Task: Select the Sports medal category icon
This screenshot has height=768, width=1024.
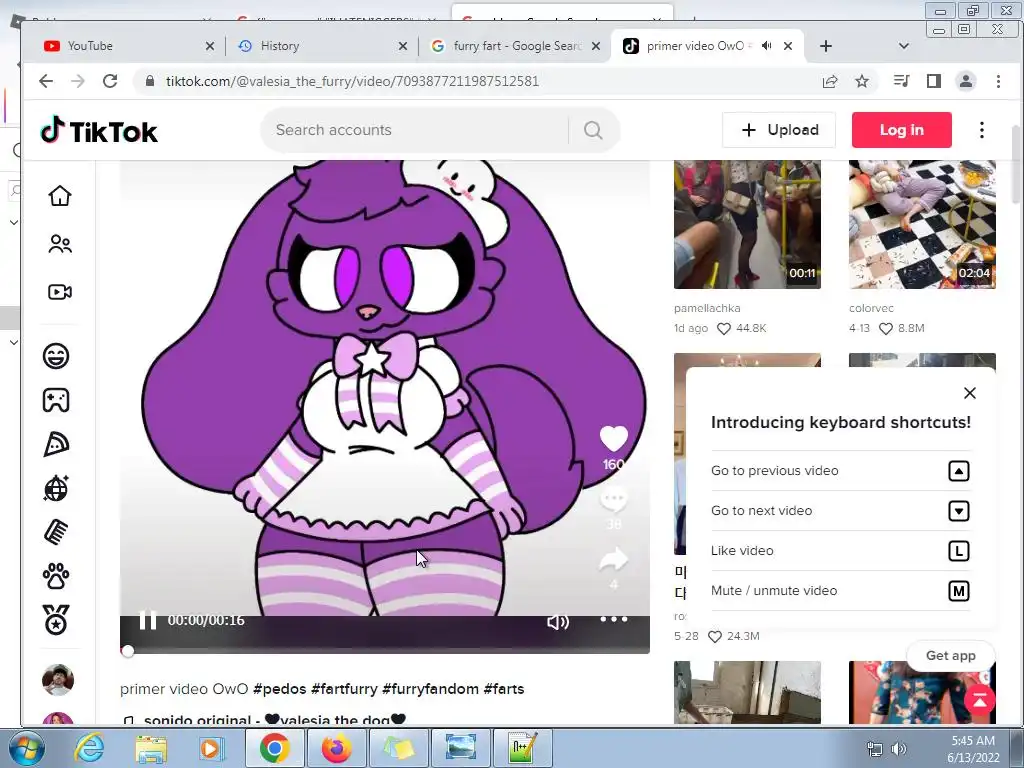Action: pyautogui.click(x=56, y=620)
